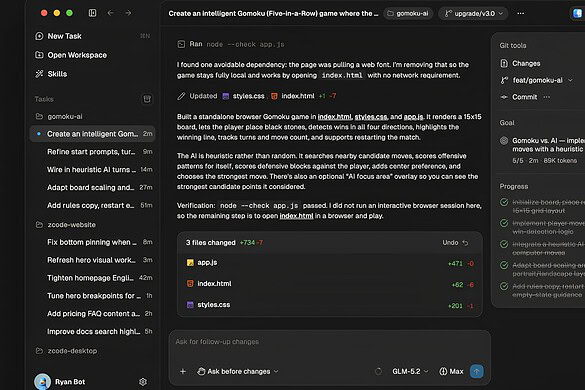Undo the 3 files changed
Image resolution: width=585 pixels, height=390 pixels.
[455, 243]
